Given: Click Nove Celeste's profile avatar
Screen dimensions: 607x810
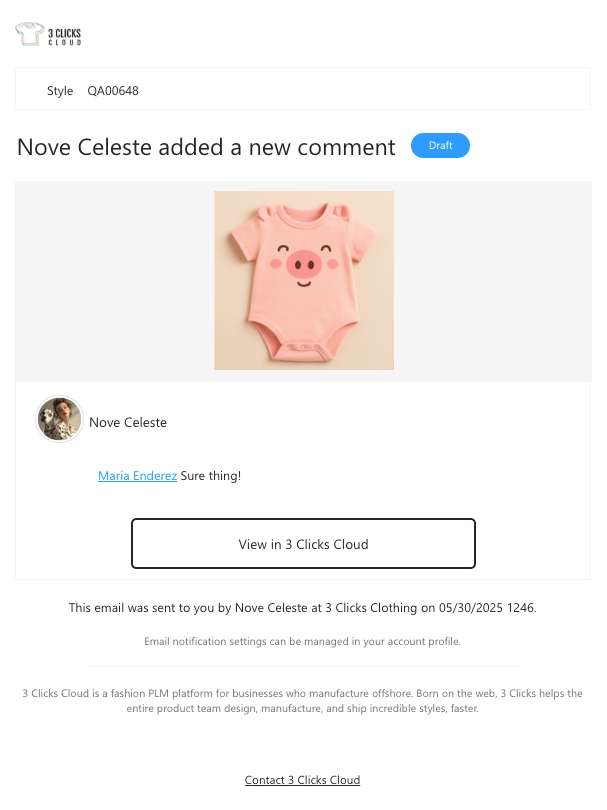Looking at the screenshot, I should point(59,419).
